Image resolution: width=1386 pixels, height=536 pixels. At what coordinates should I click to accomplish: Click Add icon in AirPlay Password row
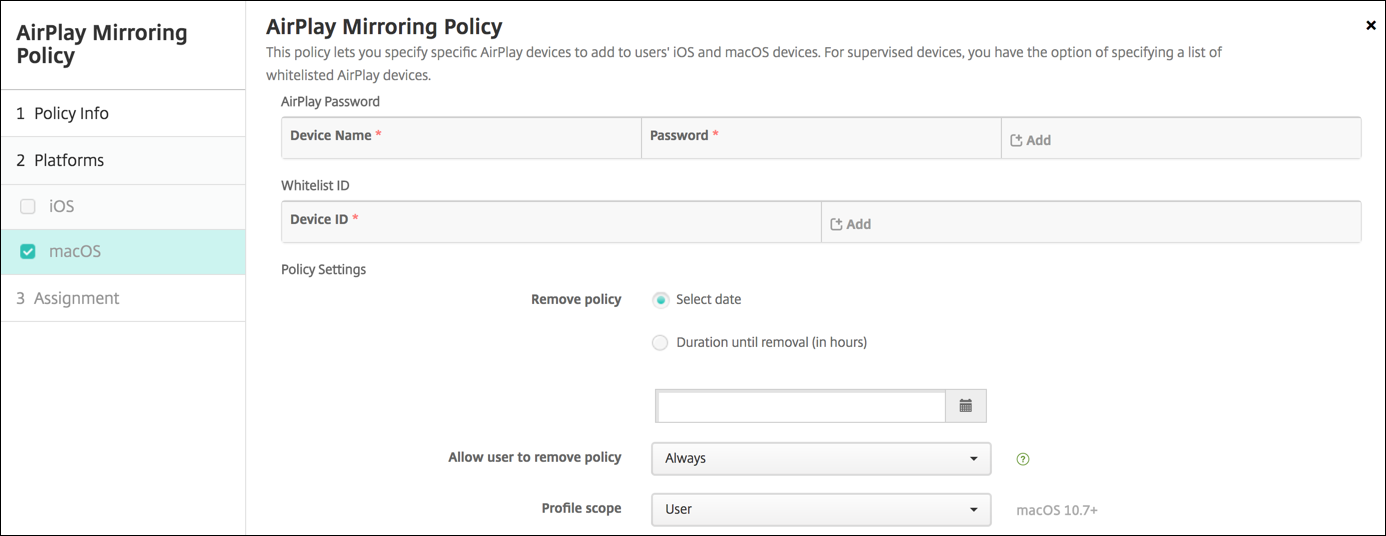click(x=1017, y=141)
